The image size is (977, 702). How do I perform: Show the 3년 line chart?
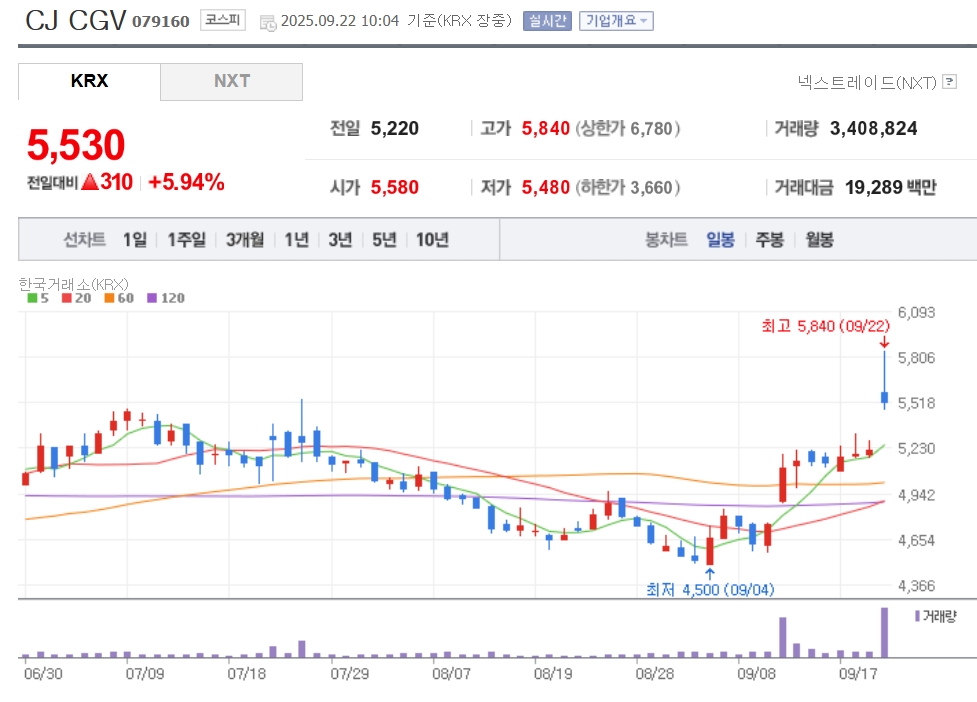[x=340, y=240]
